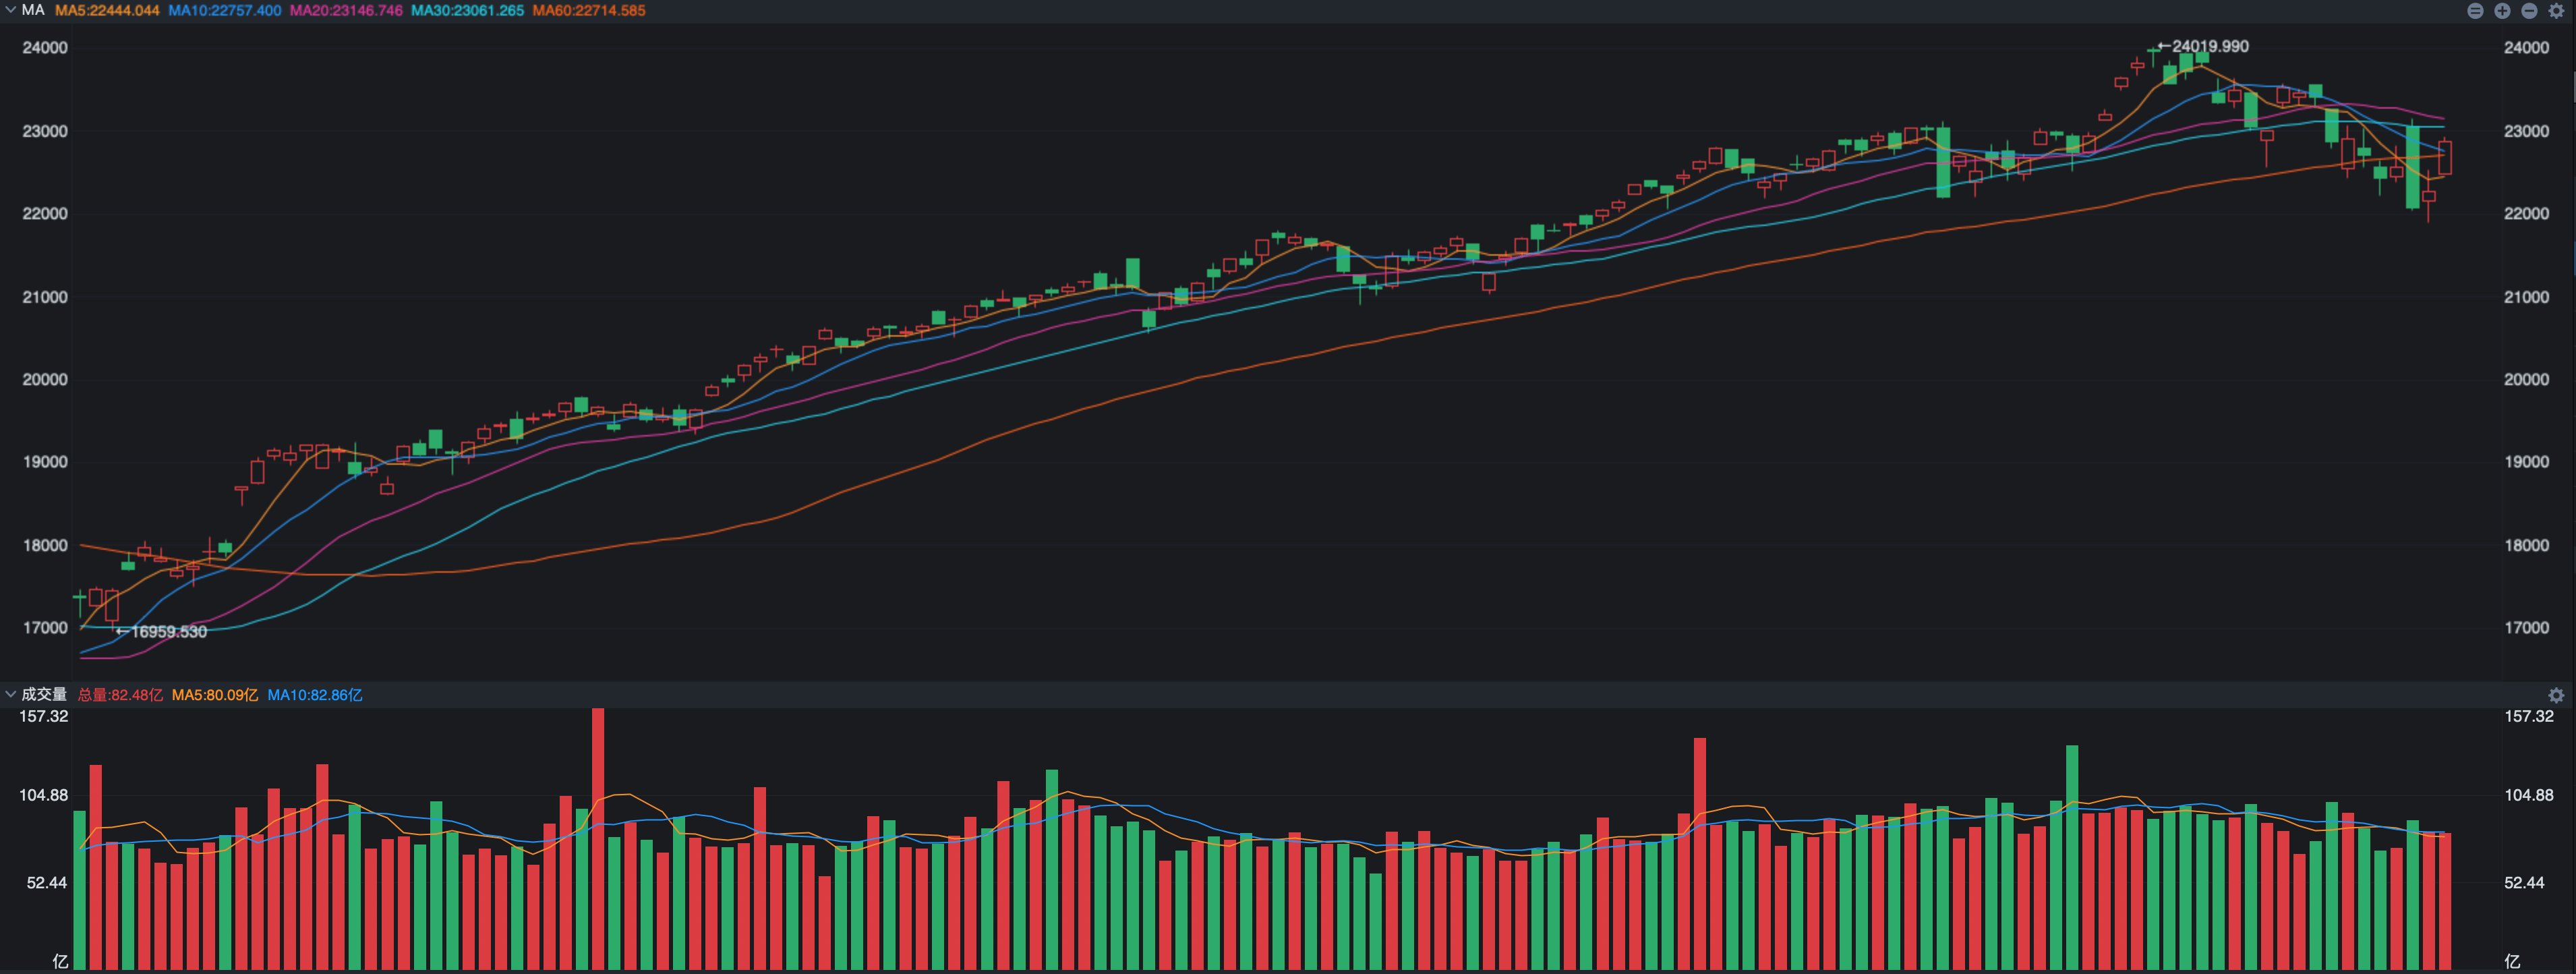Image resolution: width=2576 pixels, height=974 pixels.
Task: Zoom in with the plus circle icon
Action: (2502, 11)
